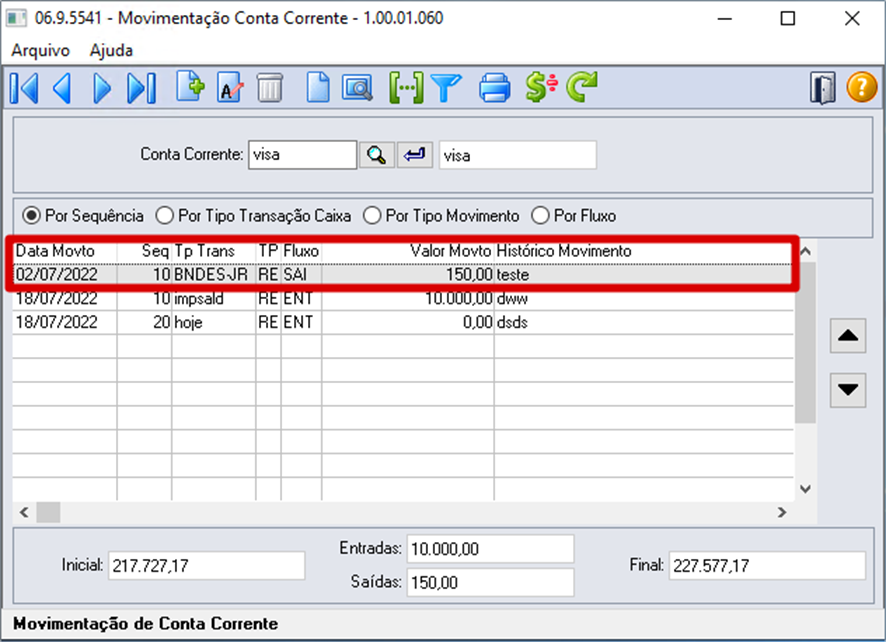Select the 02/07/2022 date cell
Viewport: 886px width, 642px height.
(x=64, y=275)
